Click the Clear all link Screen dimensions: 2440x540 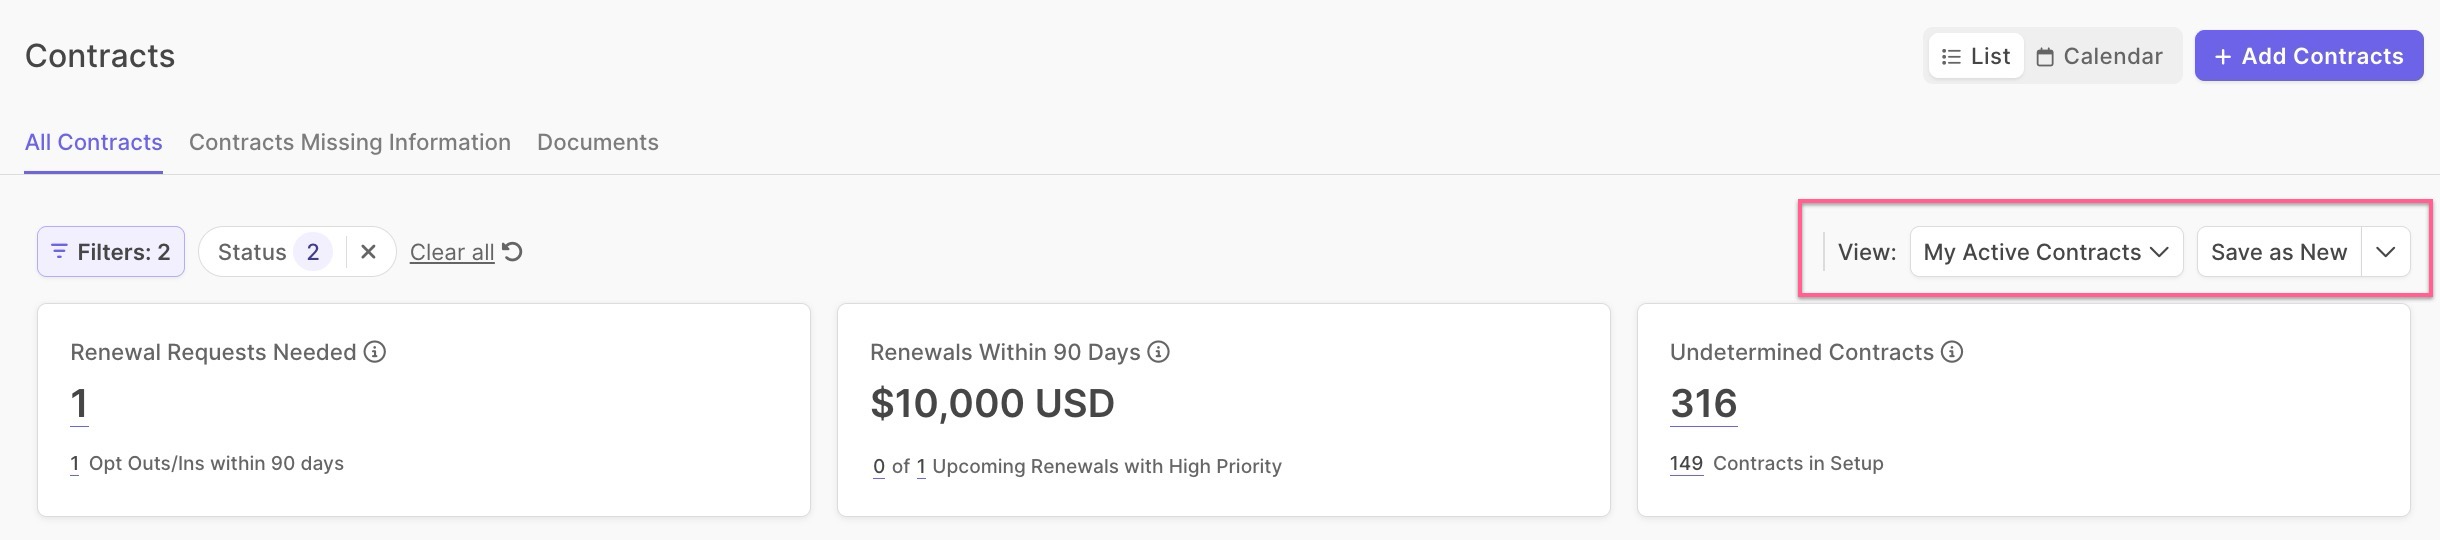(452, 252)
